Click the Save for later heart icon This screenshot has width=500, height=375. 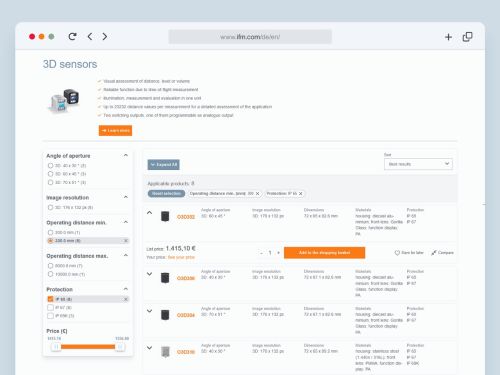tap(397, 253)
